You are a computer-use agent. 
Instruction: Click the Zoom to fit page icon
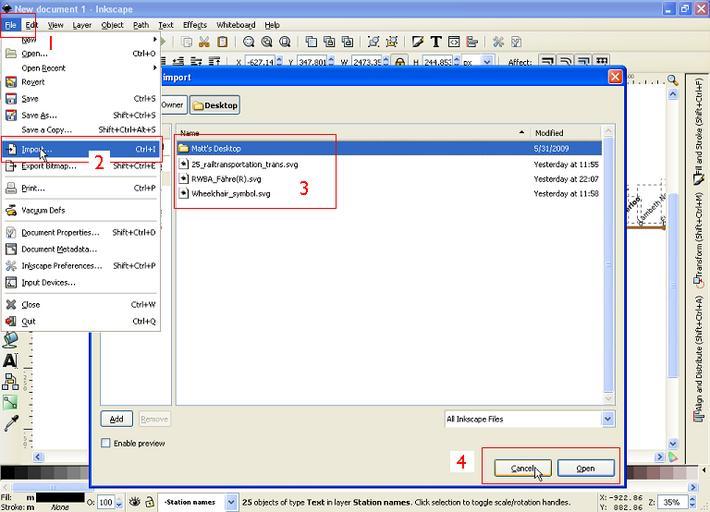285,42
